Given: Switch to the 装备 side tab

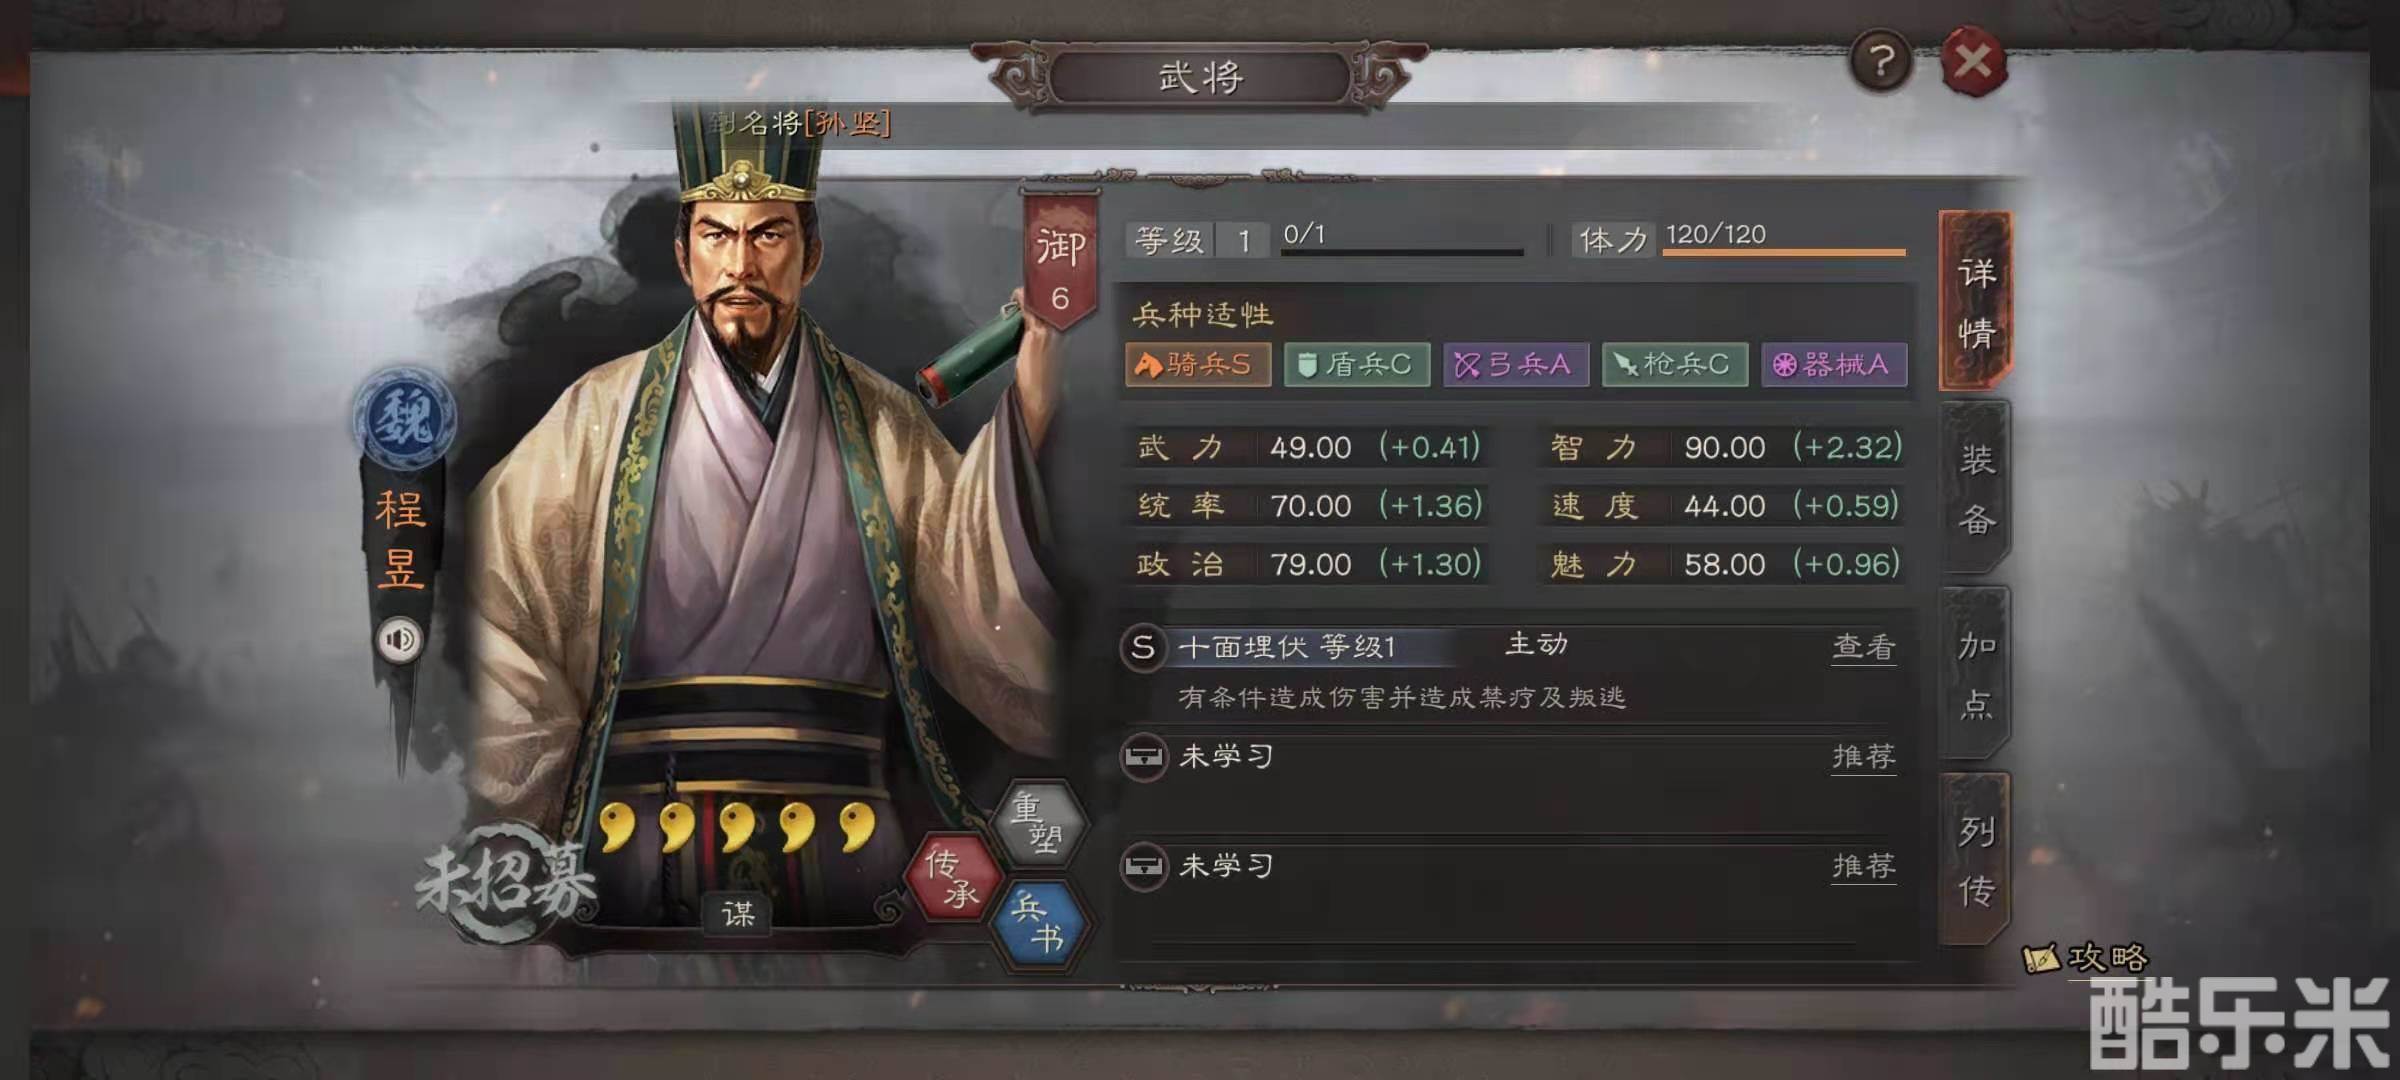Looking at the screenshot, I should (x=1975, y=489).
